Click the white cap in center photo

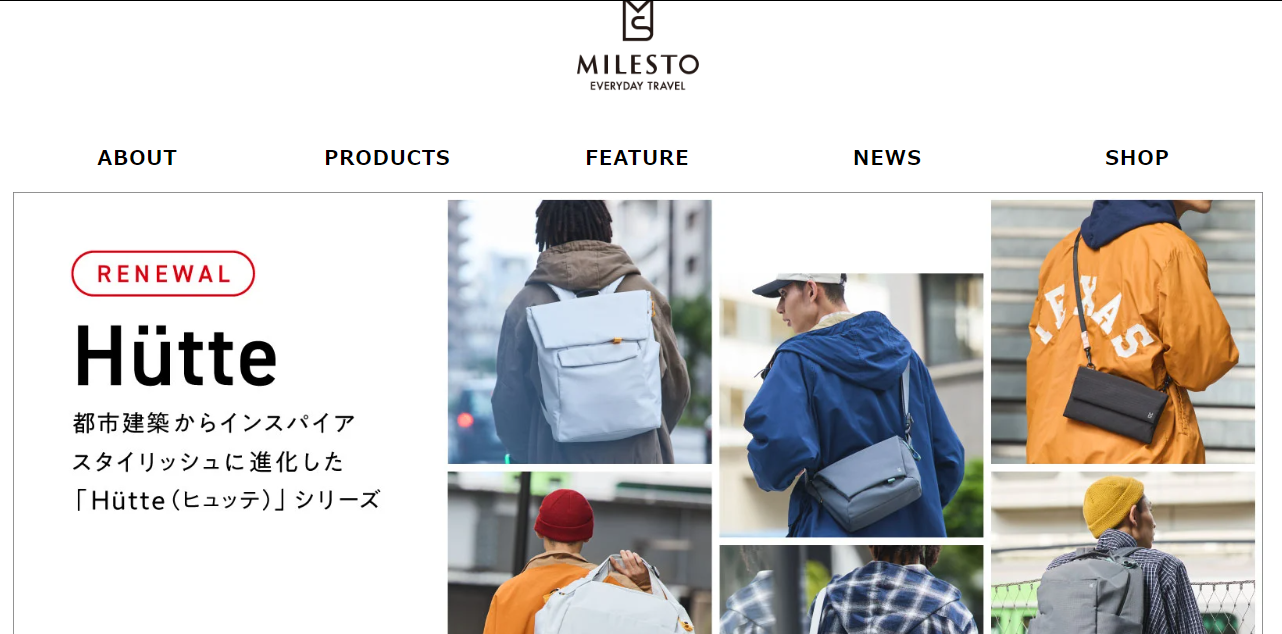[x=795, y=284]
